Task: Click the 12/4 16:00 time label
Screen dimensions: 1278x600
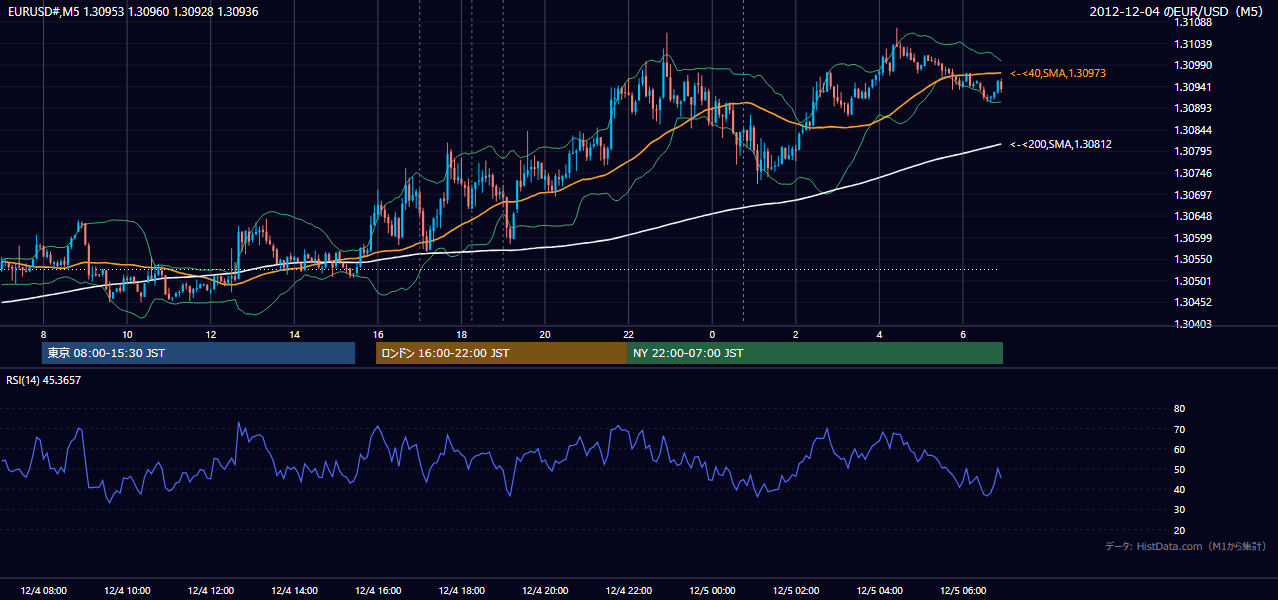Action: click(x=378, y=591)
